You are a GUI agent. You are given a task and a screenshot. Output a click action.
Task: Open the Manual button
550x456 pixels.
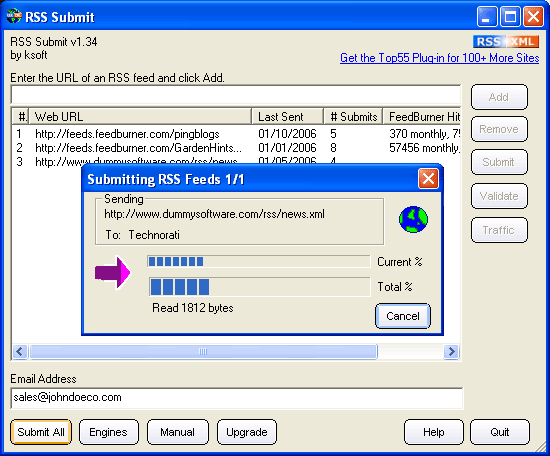pyautogui.click(x=177, y=432)
